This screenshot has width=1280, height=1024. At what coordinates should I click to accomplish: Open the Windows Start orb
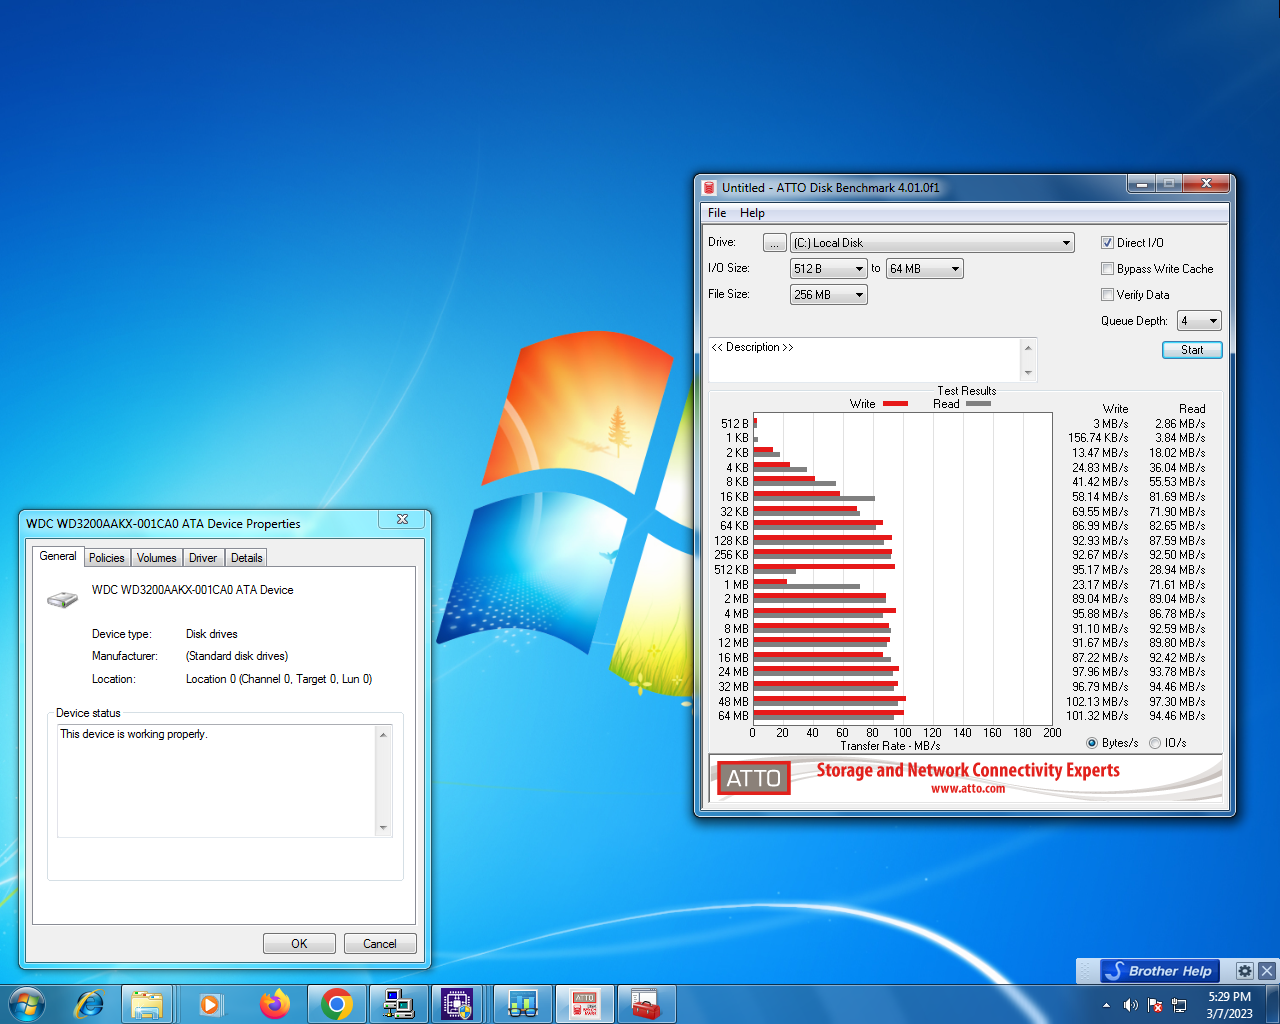[x=27, y=1003]
